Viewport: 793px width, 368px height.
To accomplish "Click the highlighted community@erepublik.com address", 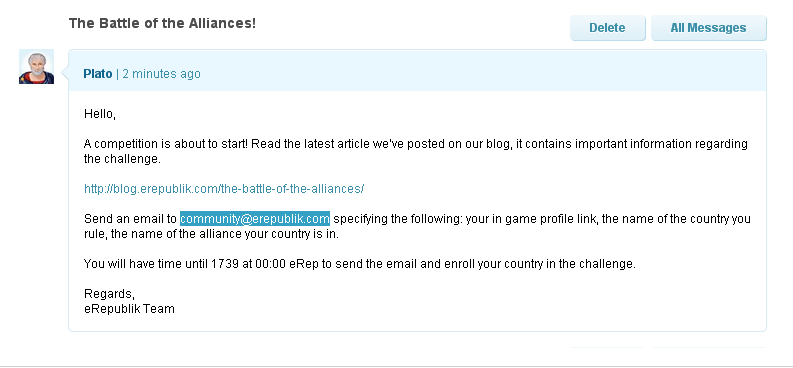I will [255, 219].
